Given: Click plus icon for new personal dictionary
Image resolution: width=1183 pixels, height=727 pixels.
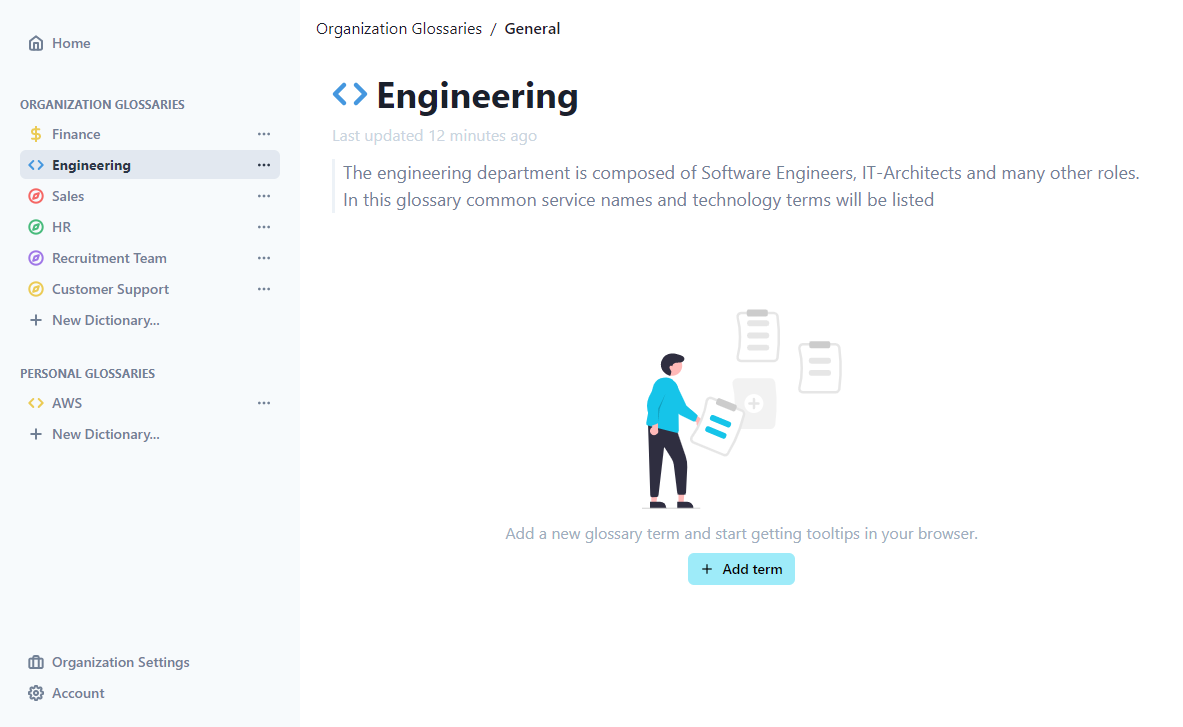Looking at the screenshot, I should [35, 434].
